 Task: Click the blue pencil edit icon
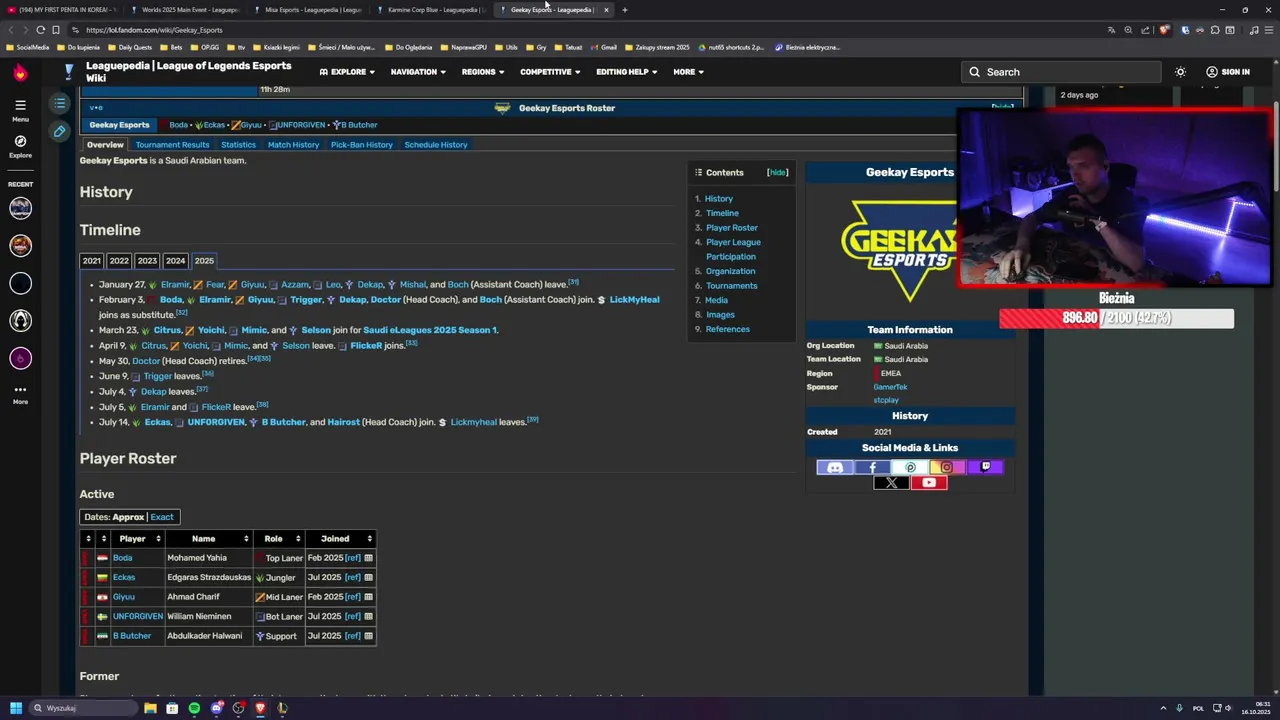point(59,132)
